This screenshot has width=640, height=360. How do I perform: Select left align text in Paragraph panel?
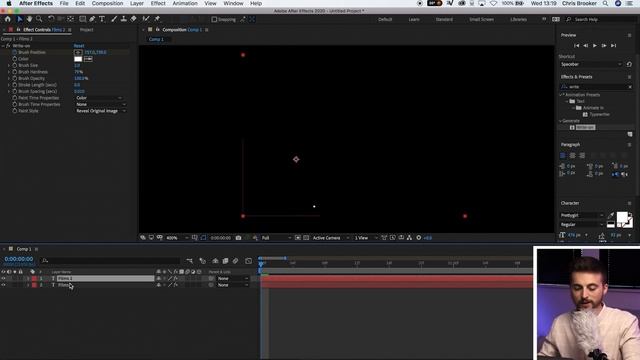click(563, 156)
